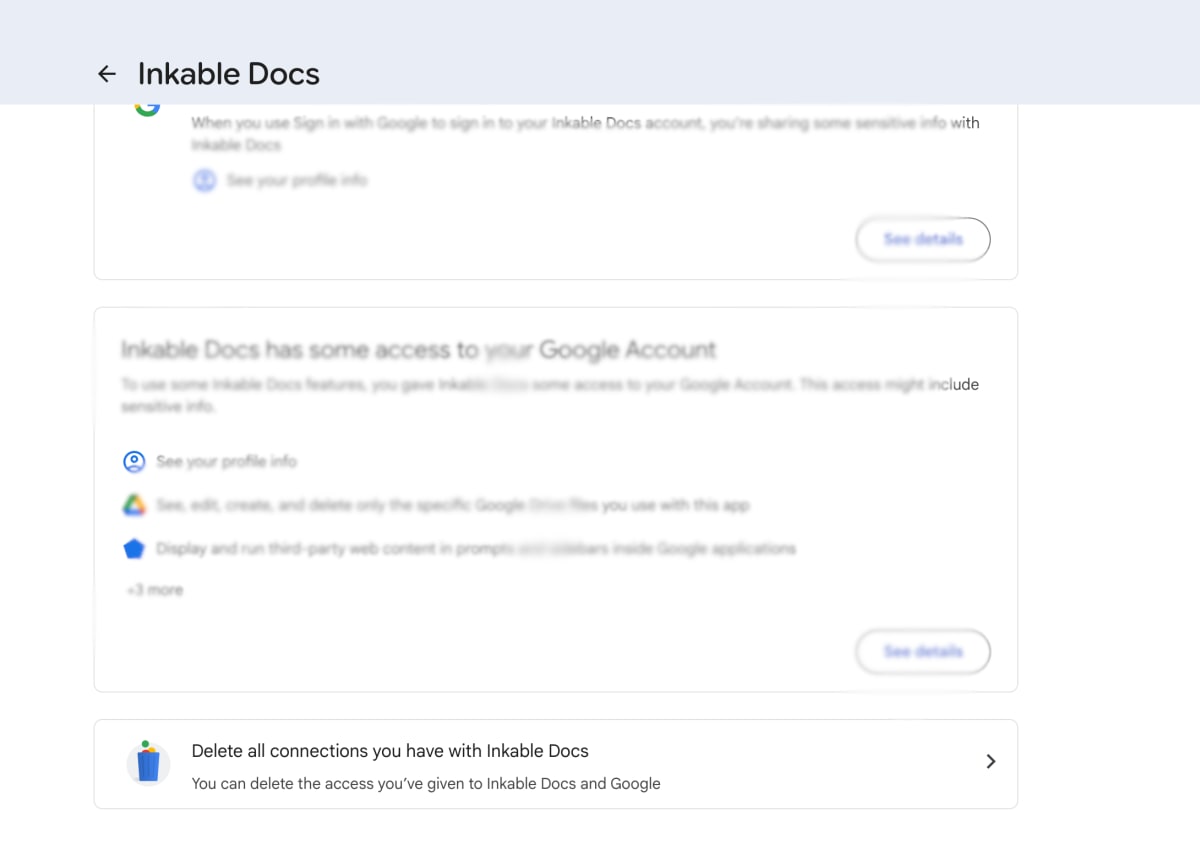1200x861 pixels.
Task: Click the profile icon next to See your profile info in access card
Action: click(134, 462)
